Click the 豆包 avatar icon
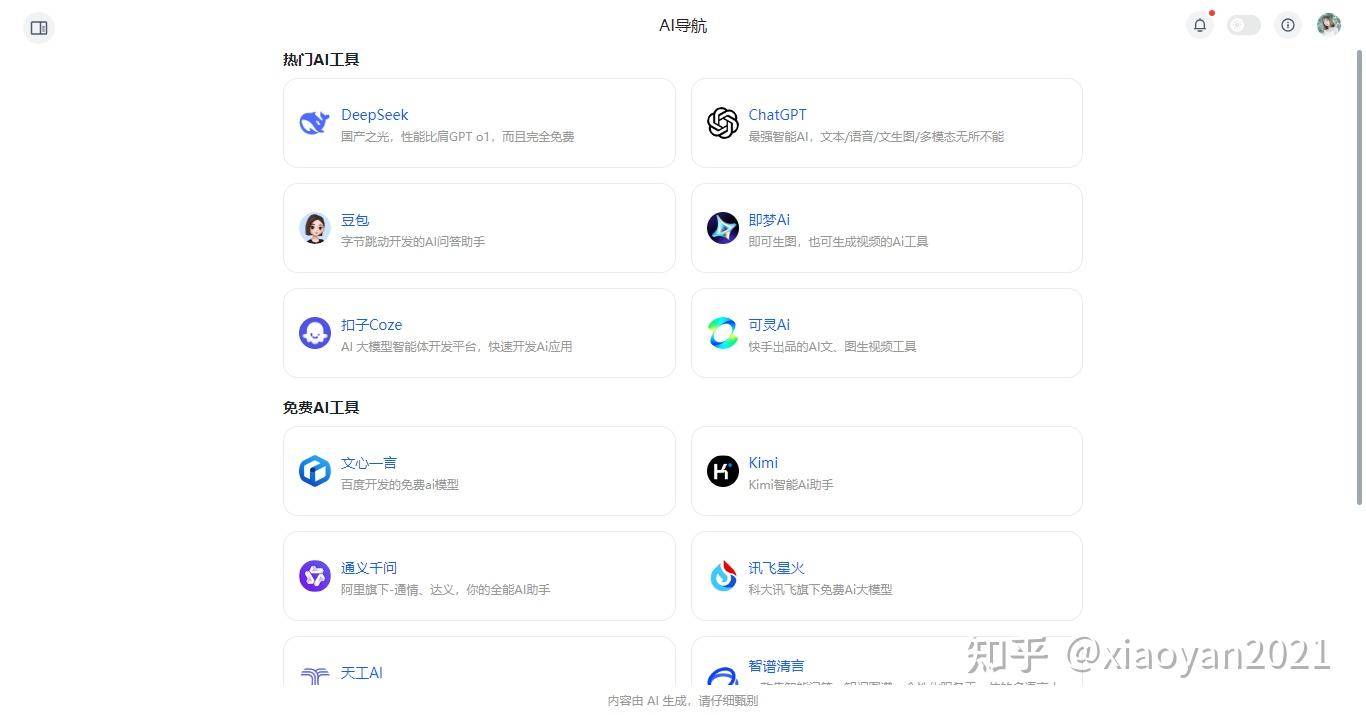The width and height of the screenshot is (1366, 715). [x=315, y=228]
